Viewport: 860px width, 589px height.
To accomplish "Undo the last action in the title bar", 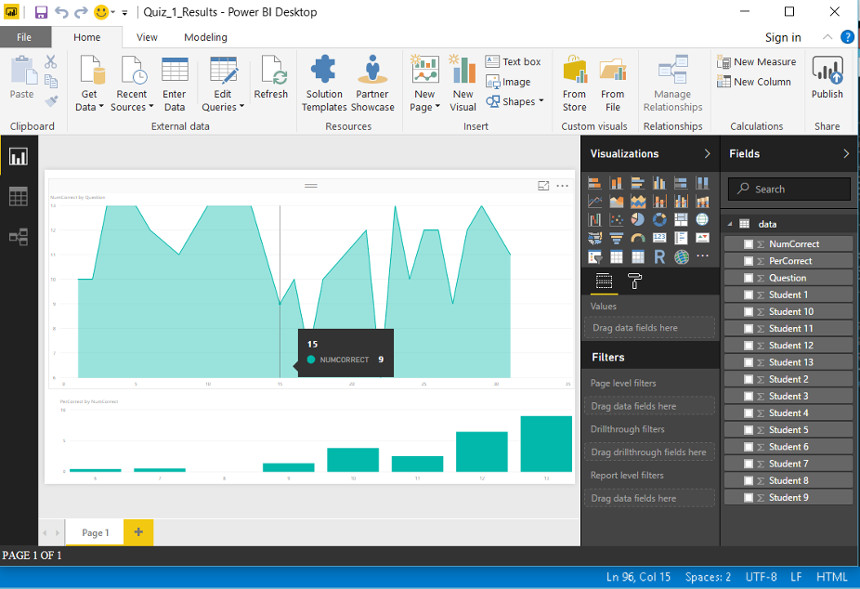I will point(61,12).
